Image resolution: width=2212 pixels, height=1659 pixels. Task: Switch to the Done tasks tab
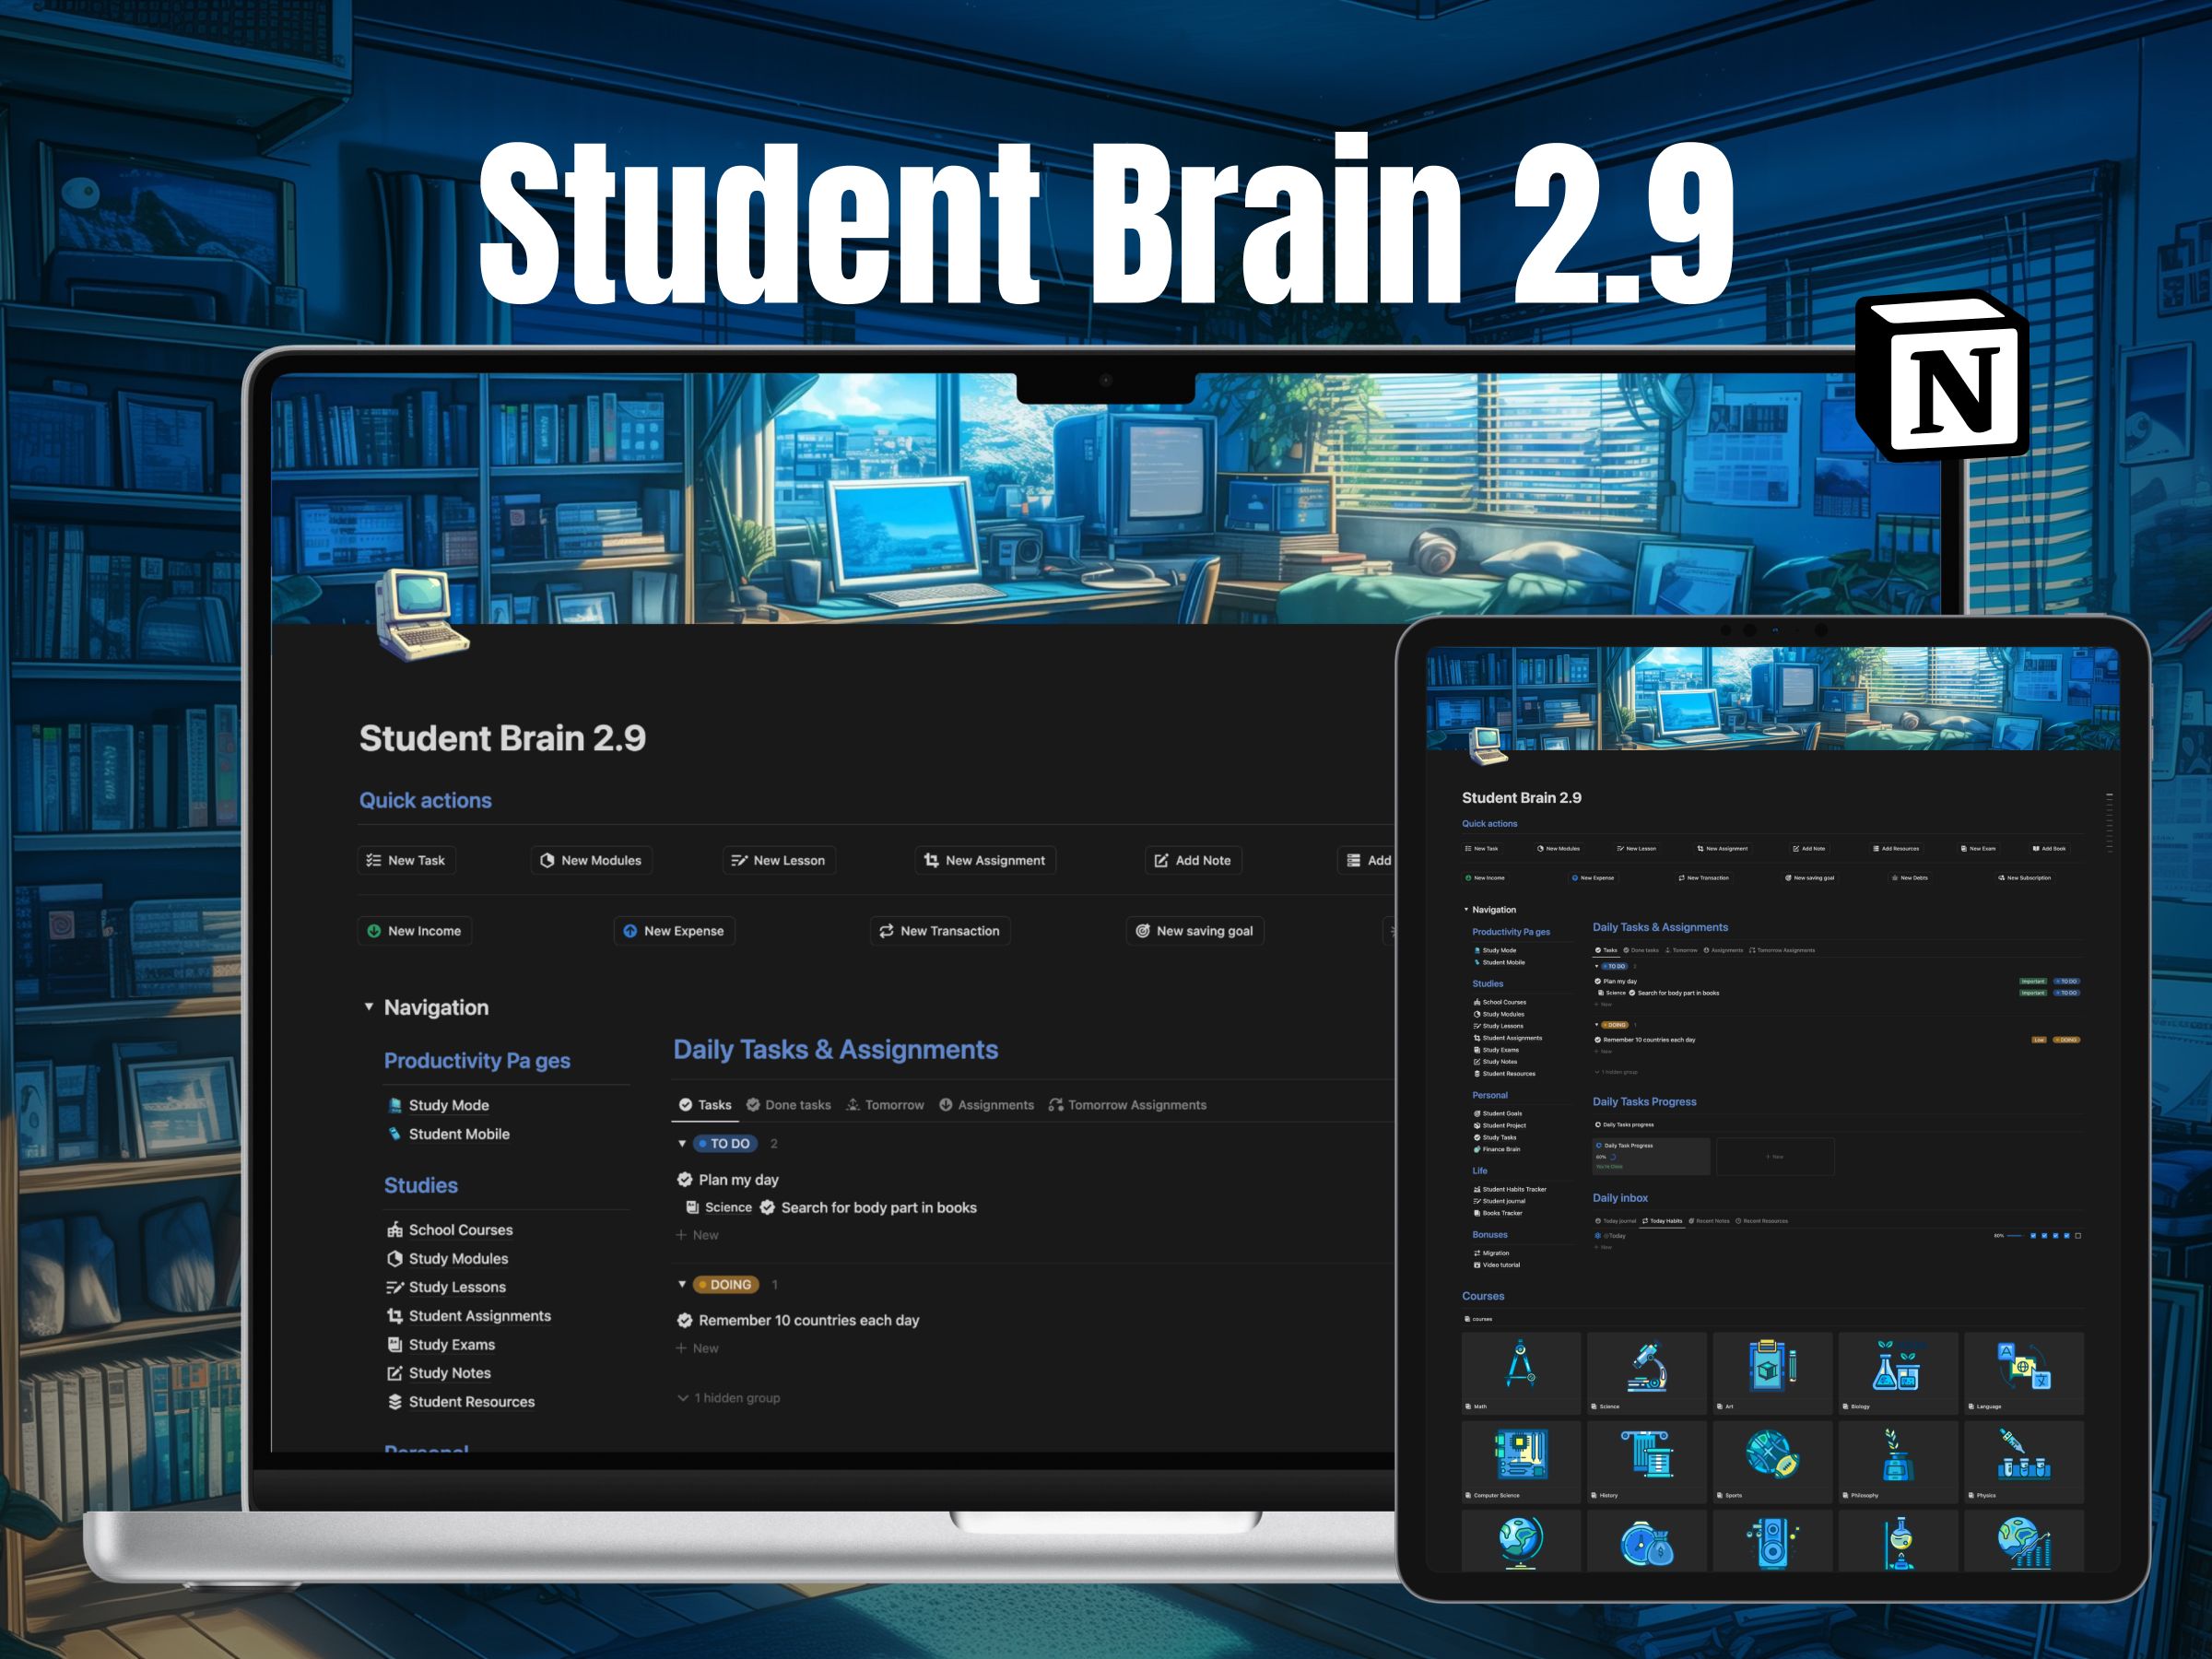coord(788,1105)
